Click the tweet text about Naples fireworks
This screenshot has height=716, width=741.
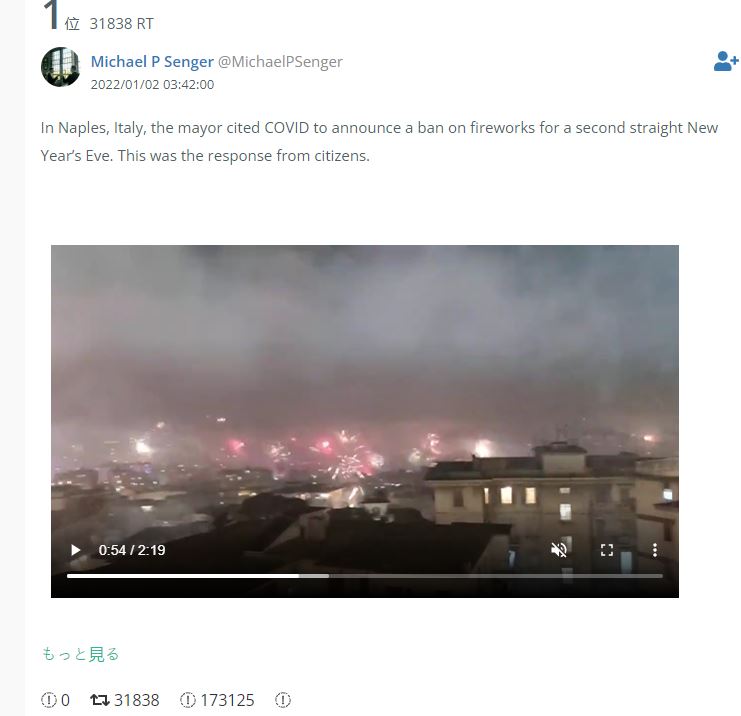point(379,142)
